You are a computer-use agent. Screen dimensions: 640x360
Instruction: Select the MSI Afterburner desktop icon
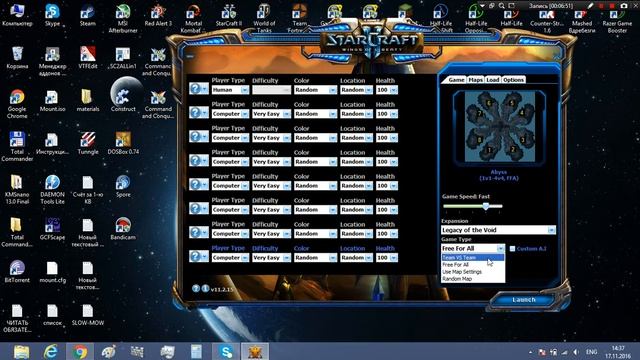tap(123, 19)
